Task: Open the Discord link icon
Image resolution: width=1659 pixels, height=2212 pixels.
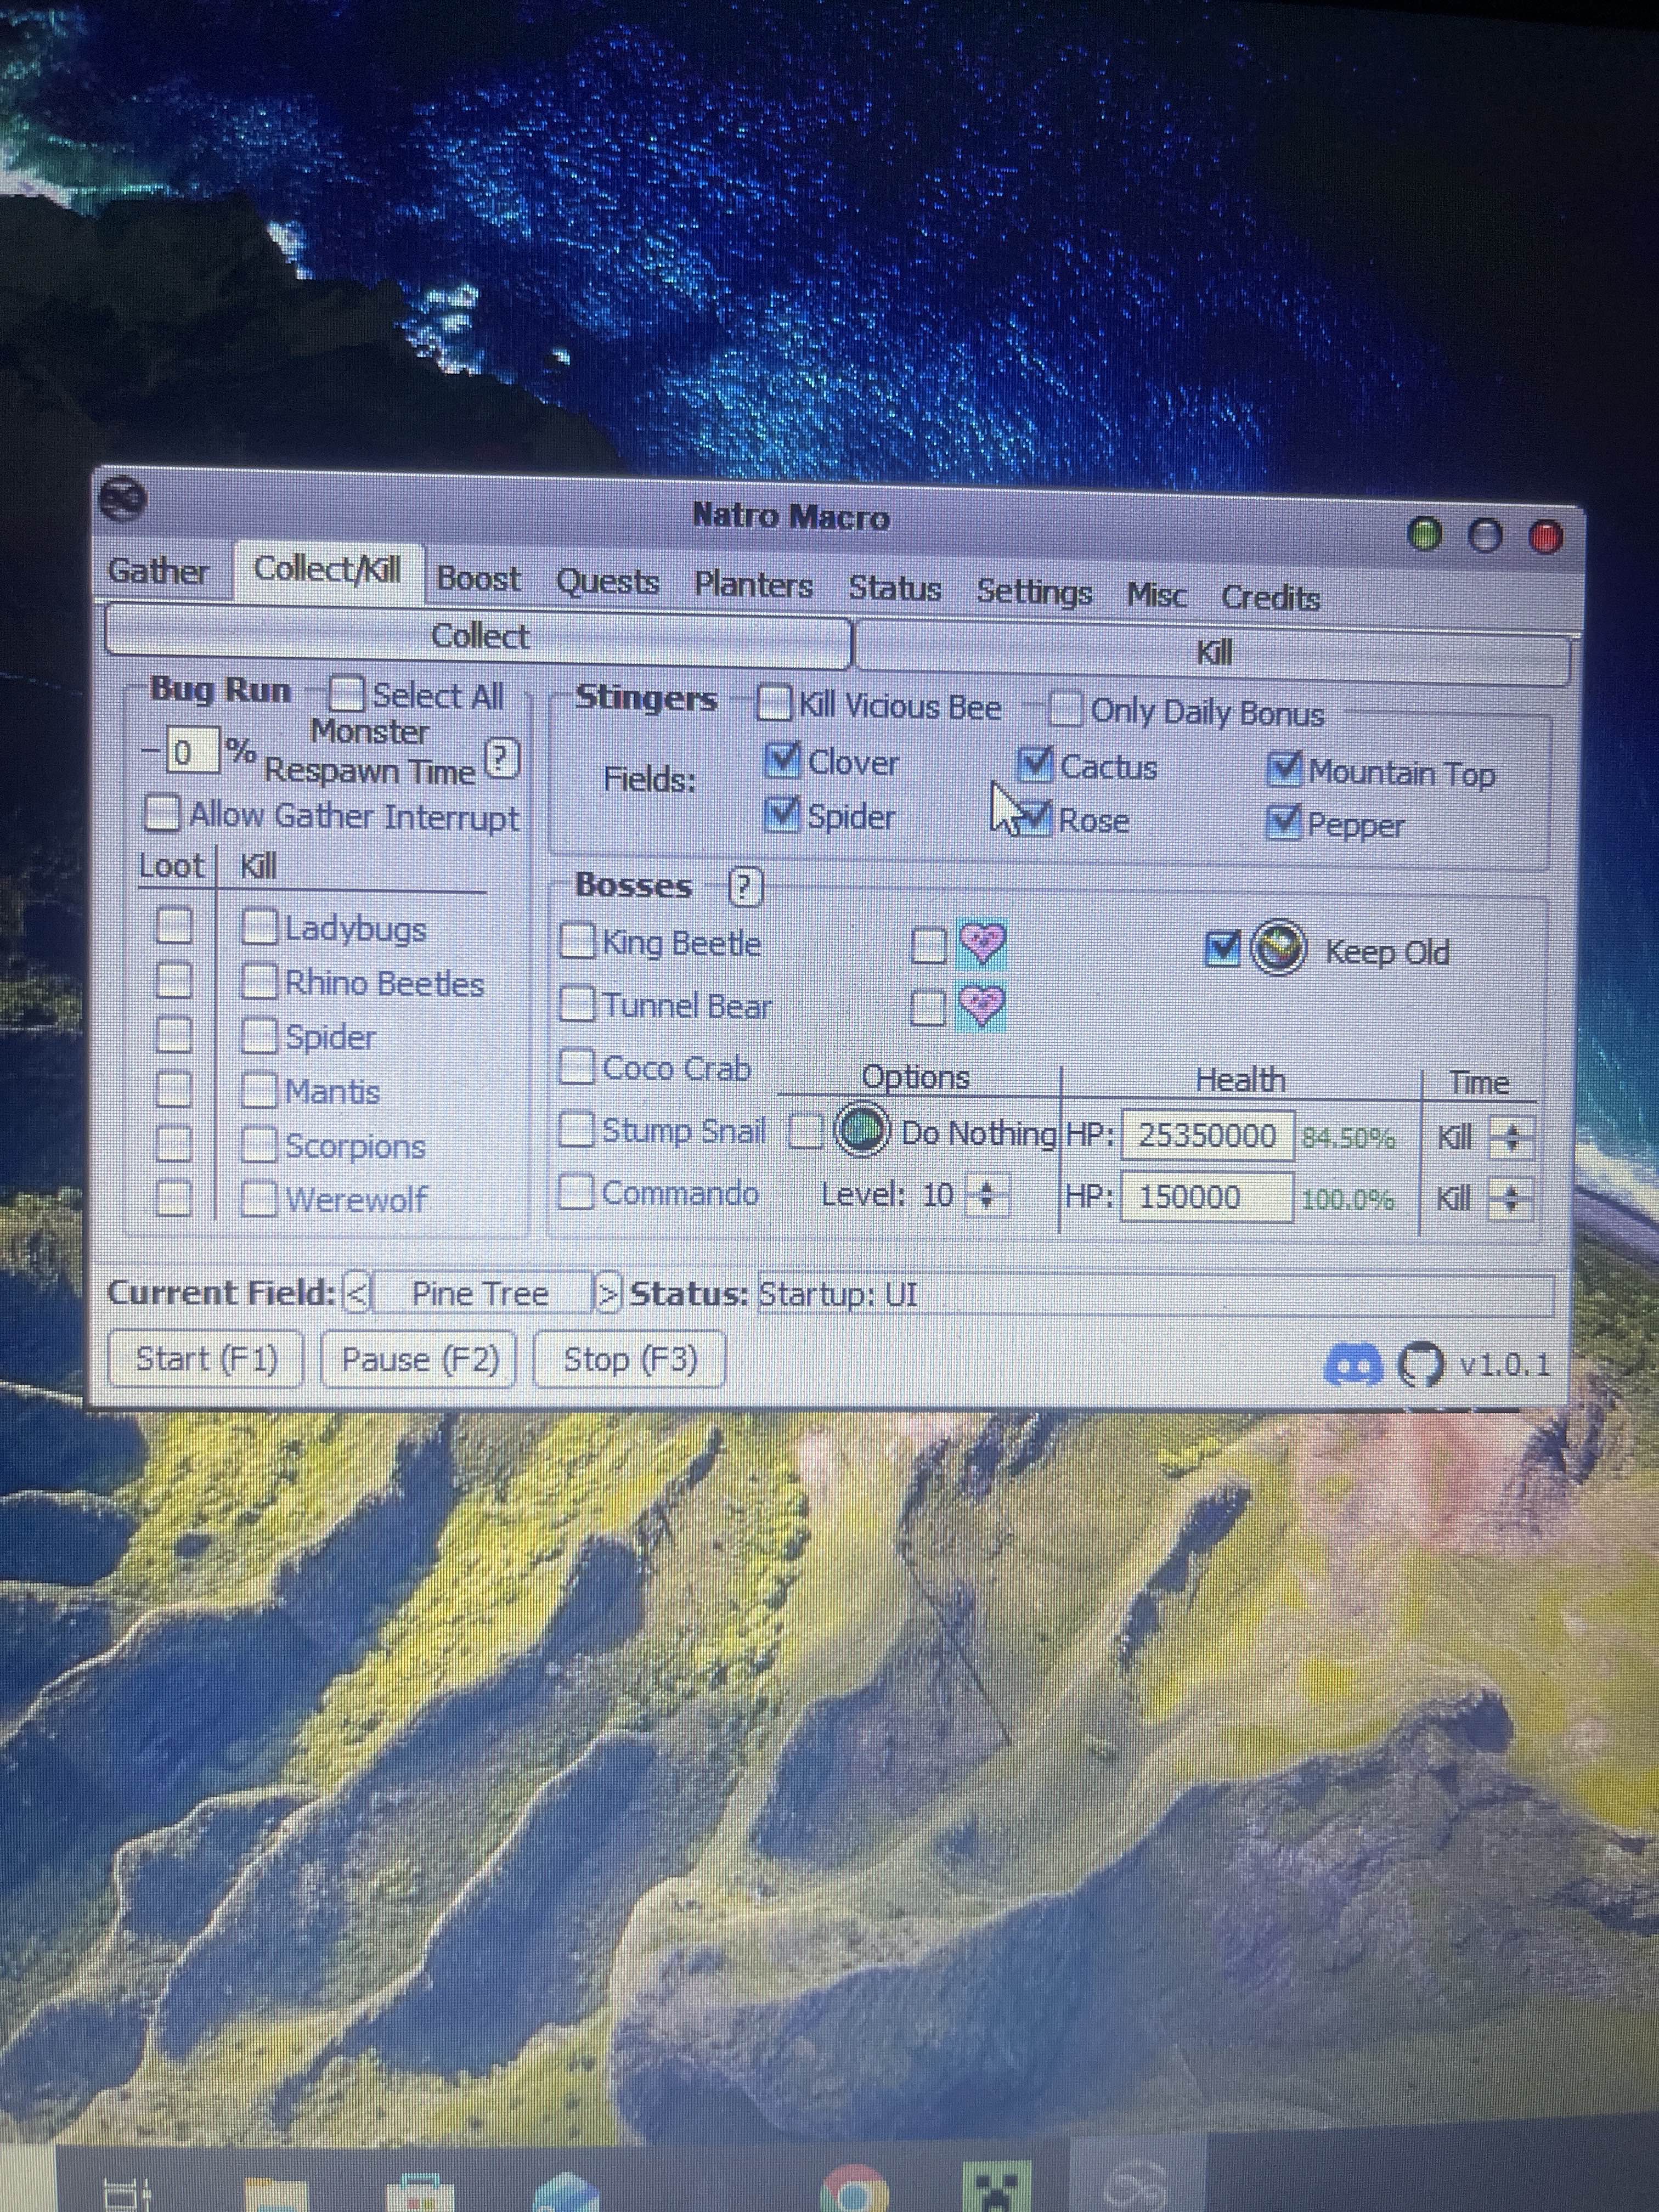Action: (x=1354, y=1364)
